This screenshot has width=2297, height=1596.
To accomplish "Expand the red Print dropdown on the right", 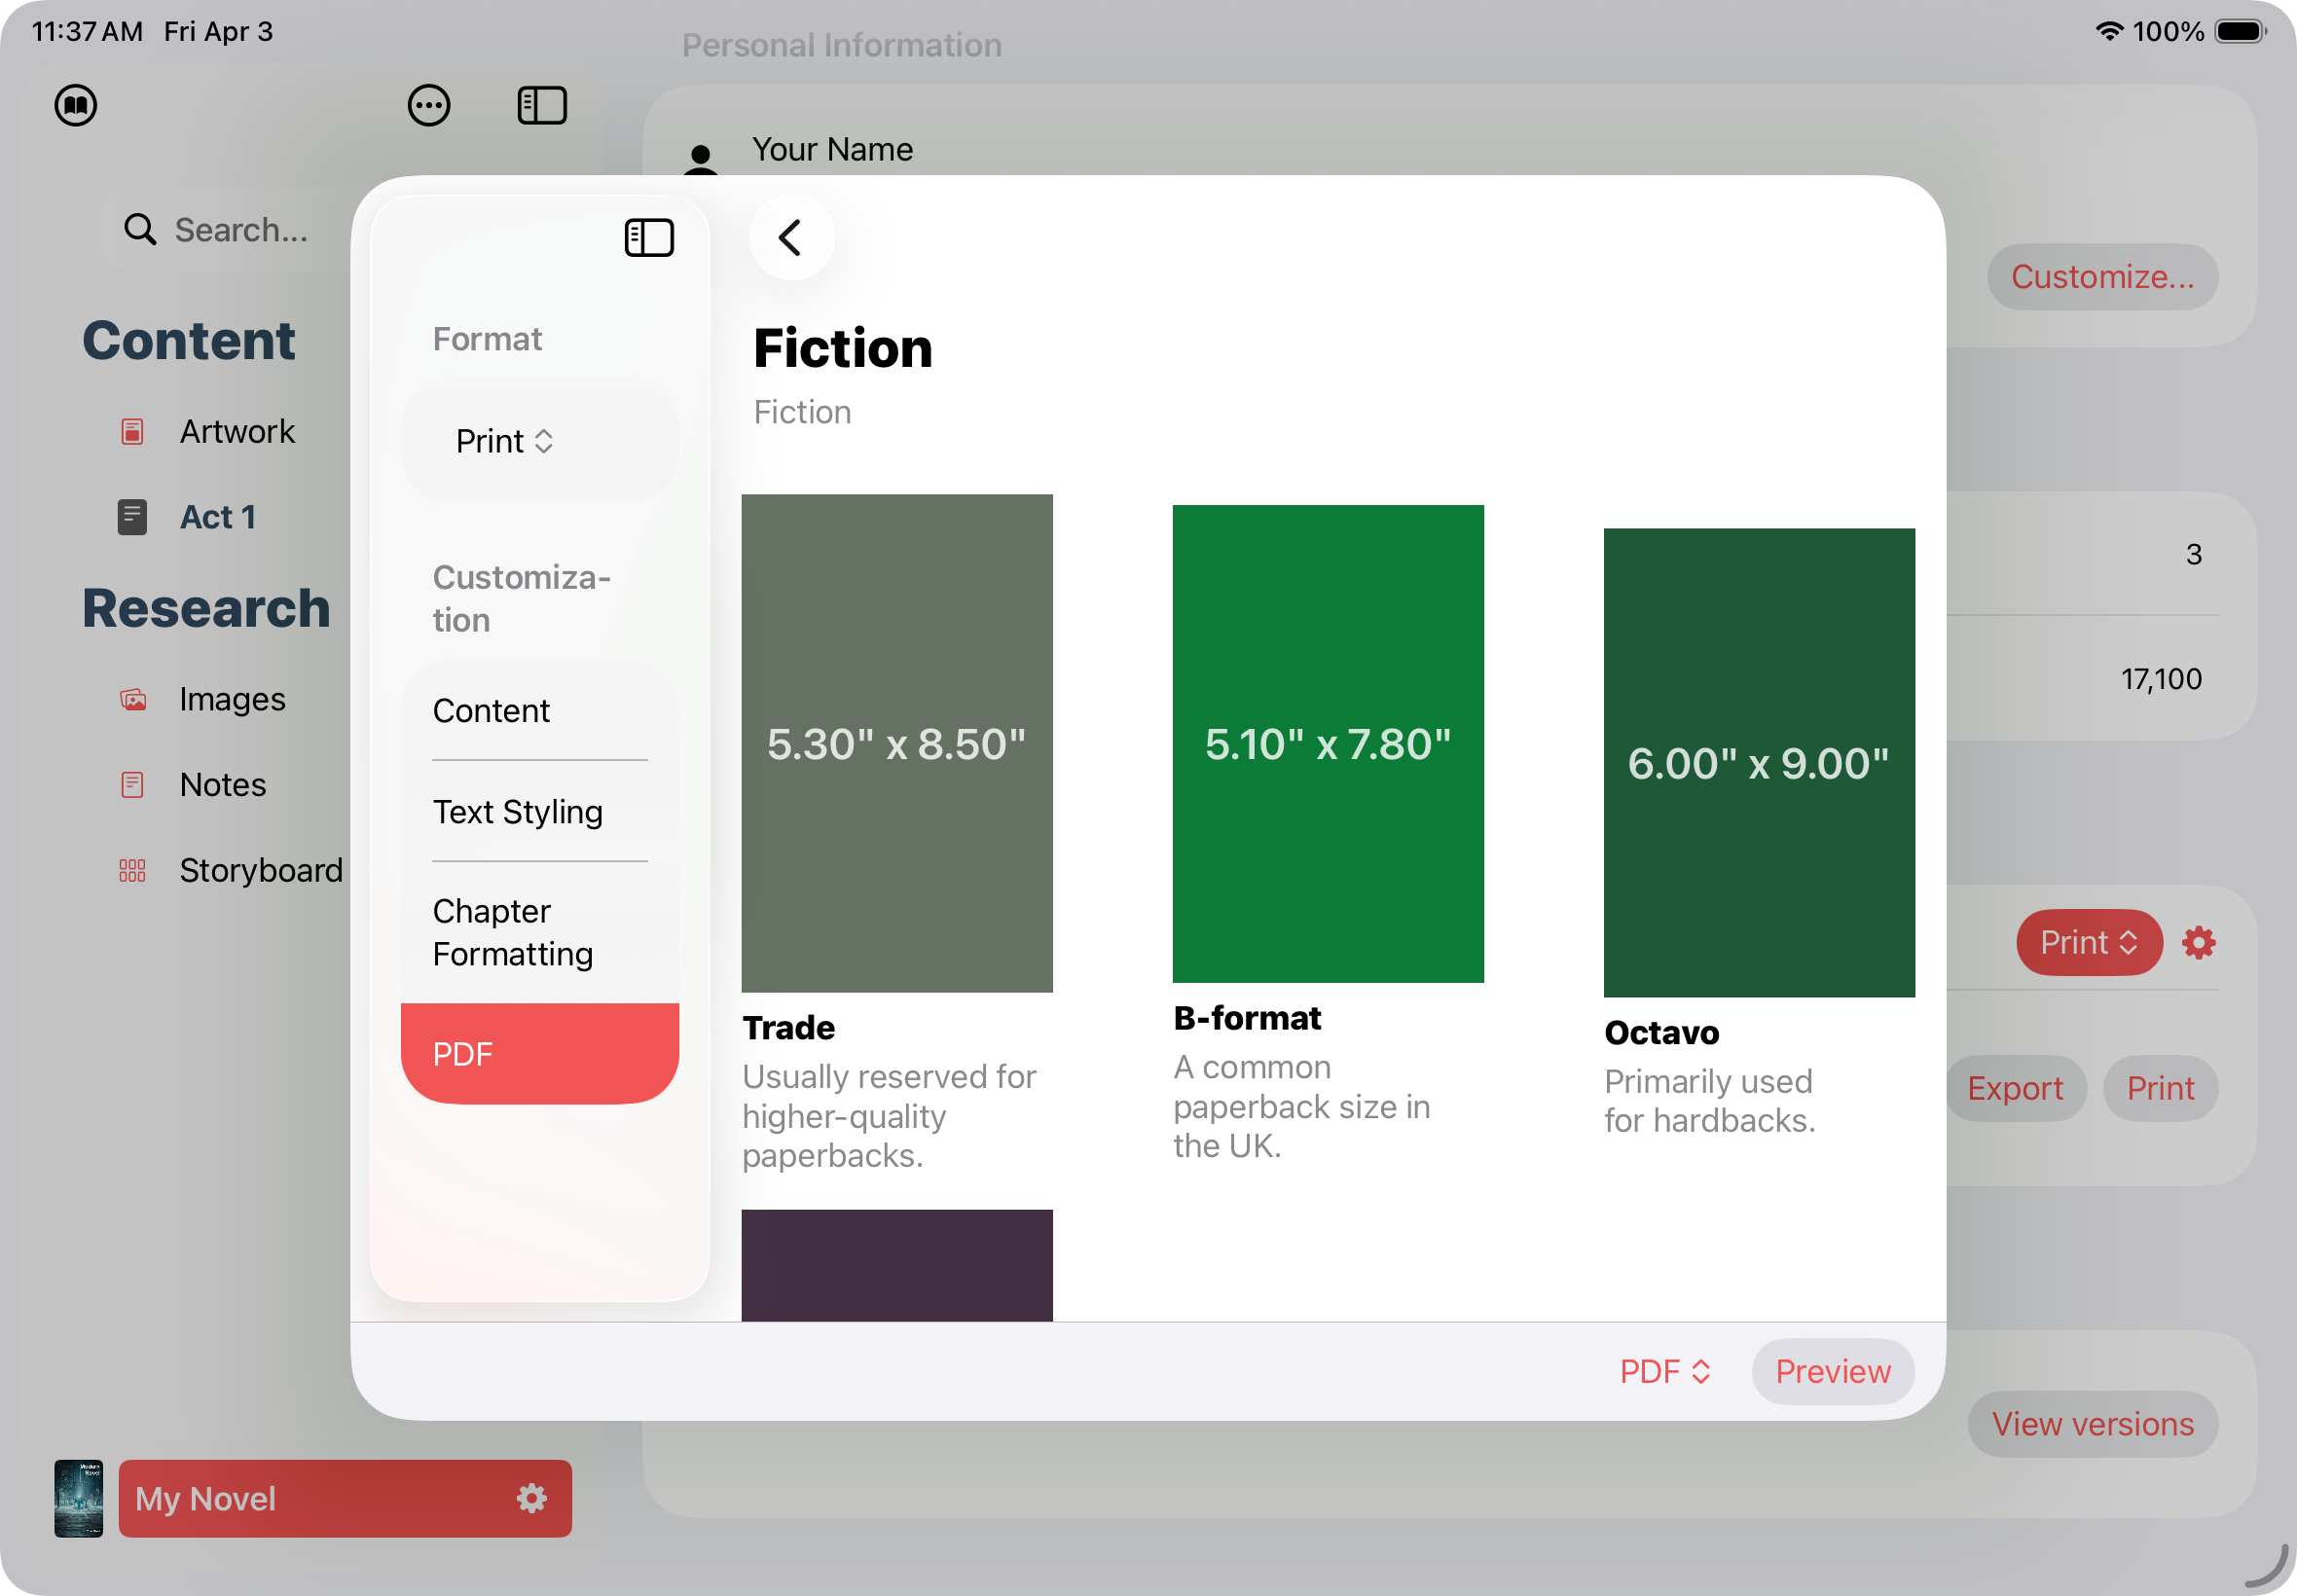I will pyautogui.click(x=2089, y=942).
